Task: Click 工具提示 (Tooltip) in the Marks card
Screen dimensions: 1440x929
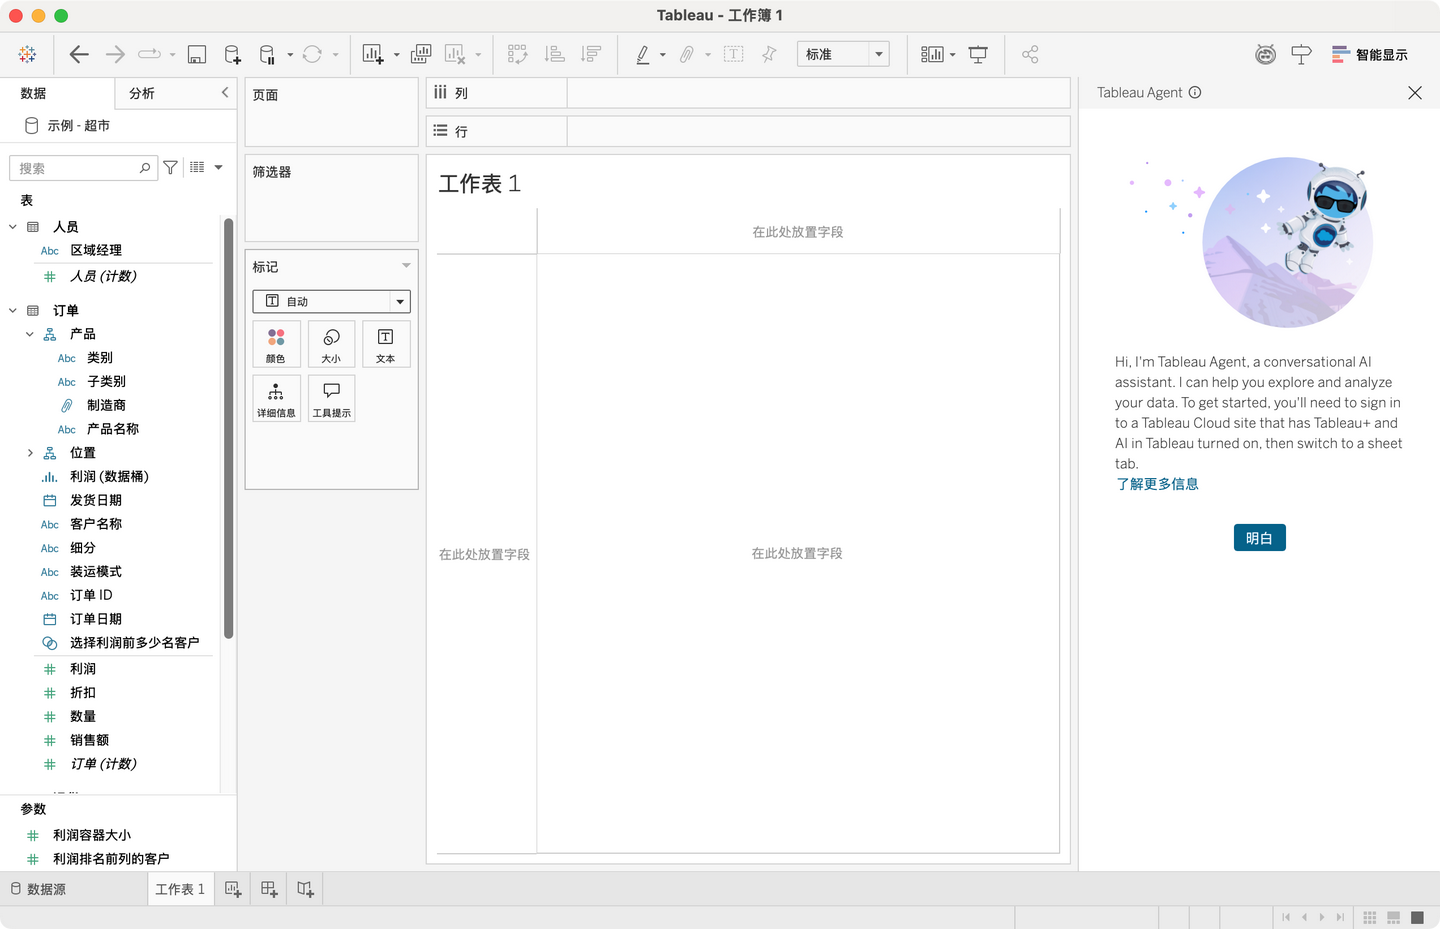Action: pyautogui.click(x=331, y=398)
